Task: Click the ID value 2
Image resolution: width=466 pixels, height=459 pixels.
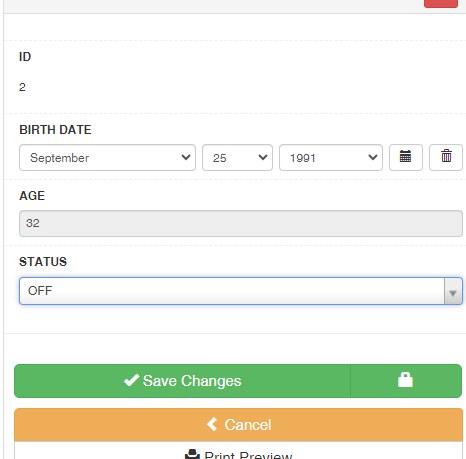Action: 22,87
